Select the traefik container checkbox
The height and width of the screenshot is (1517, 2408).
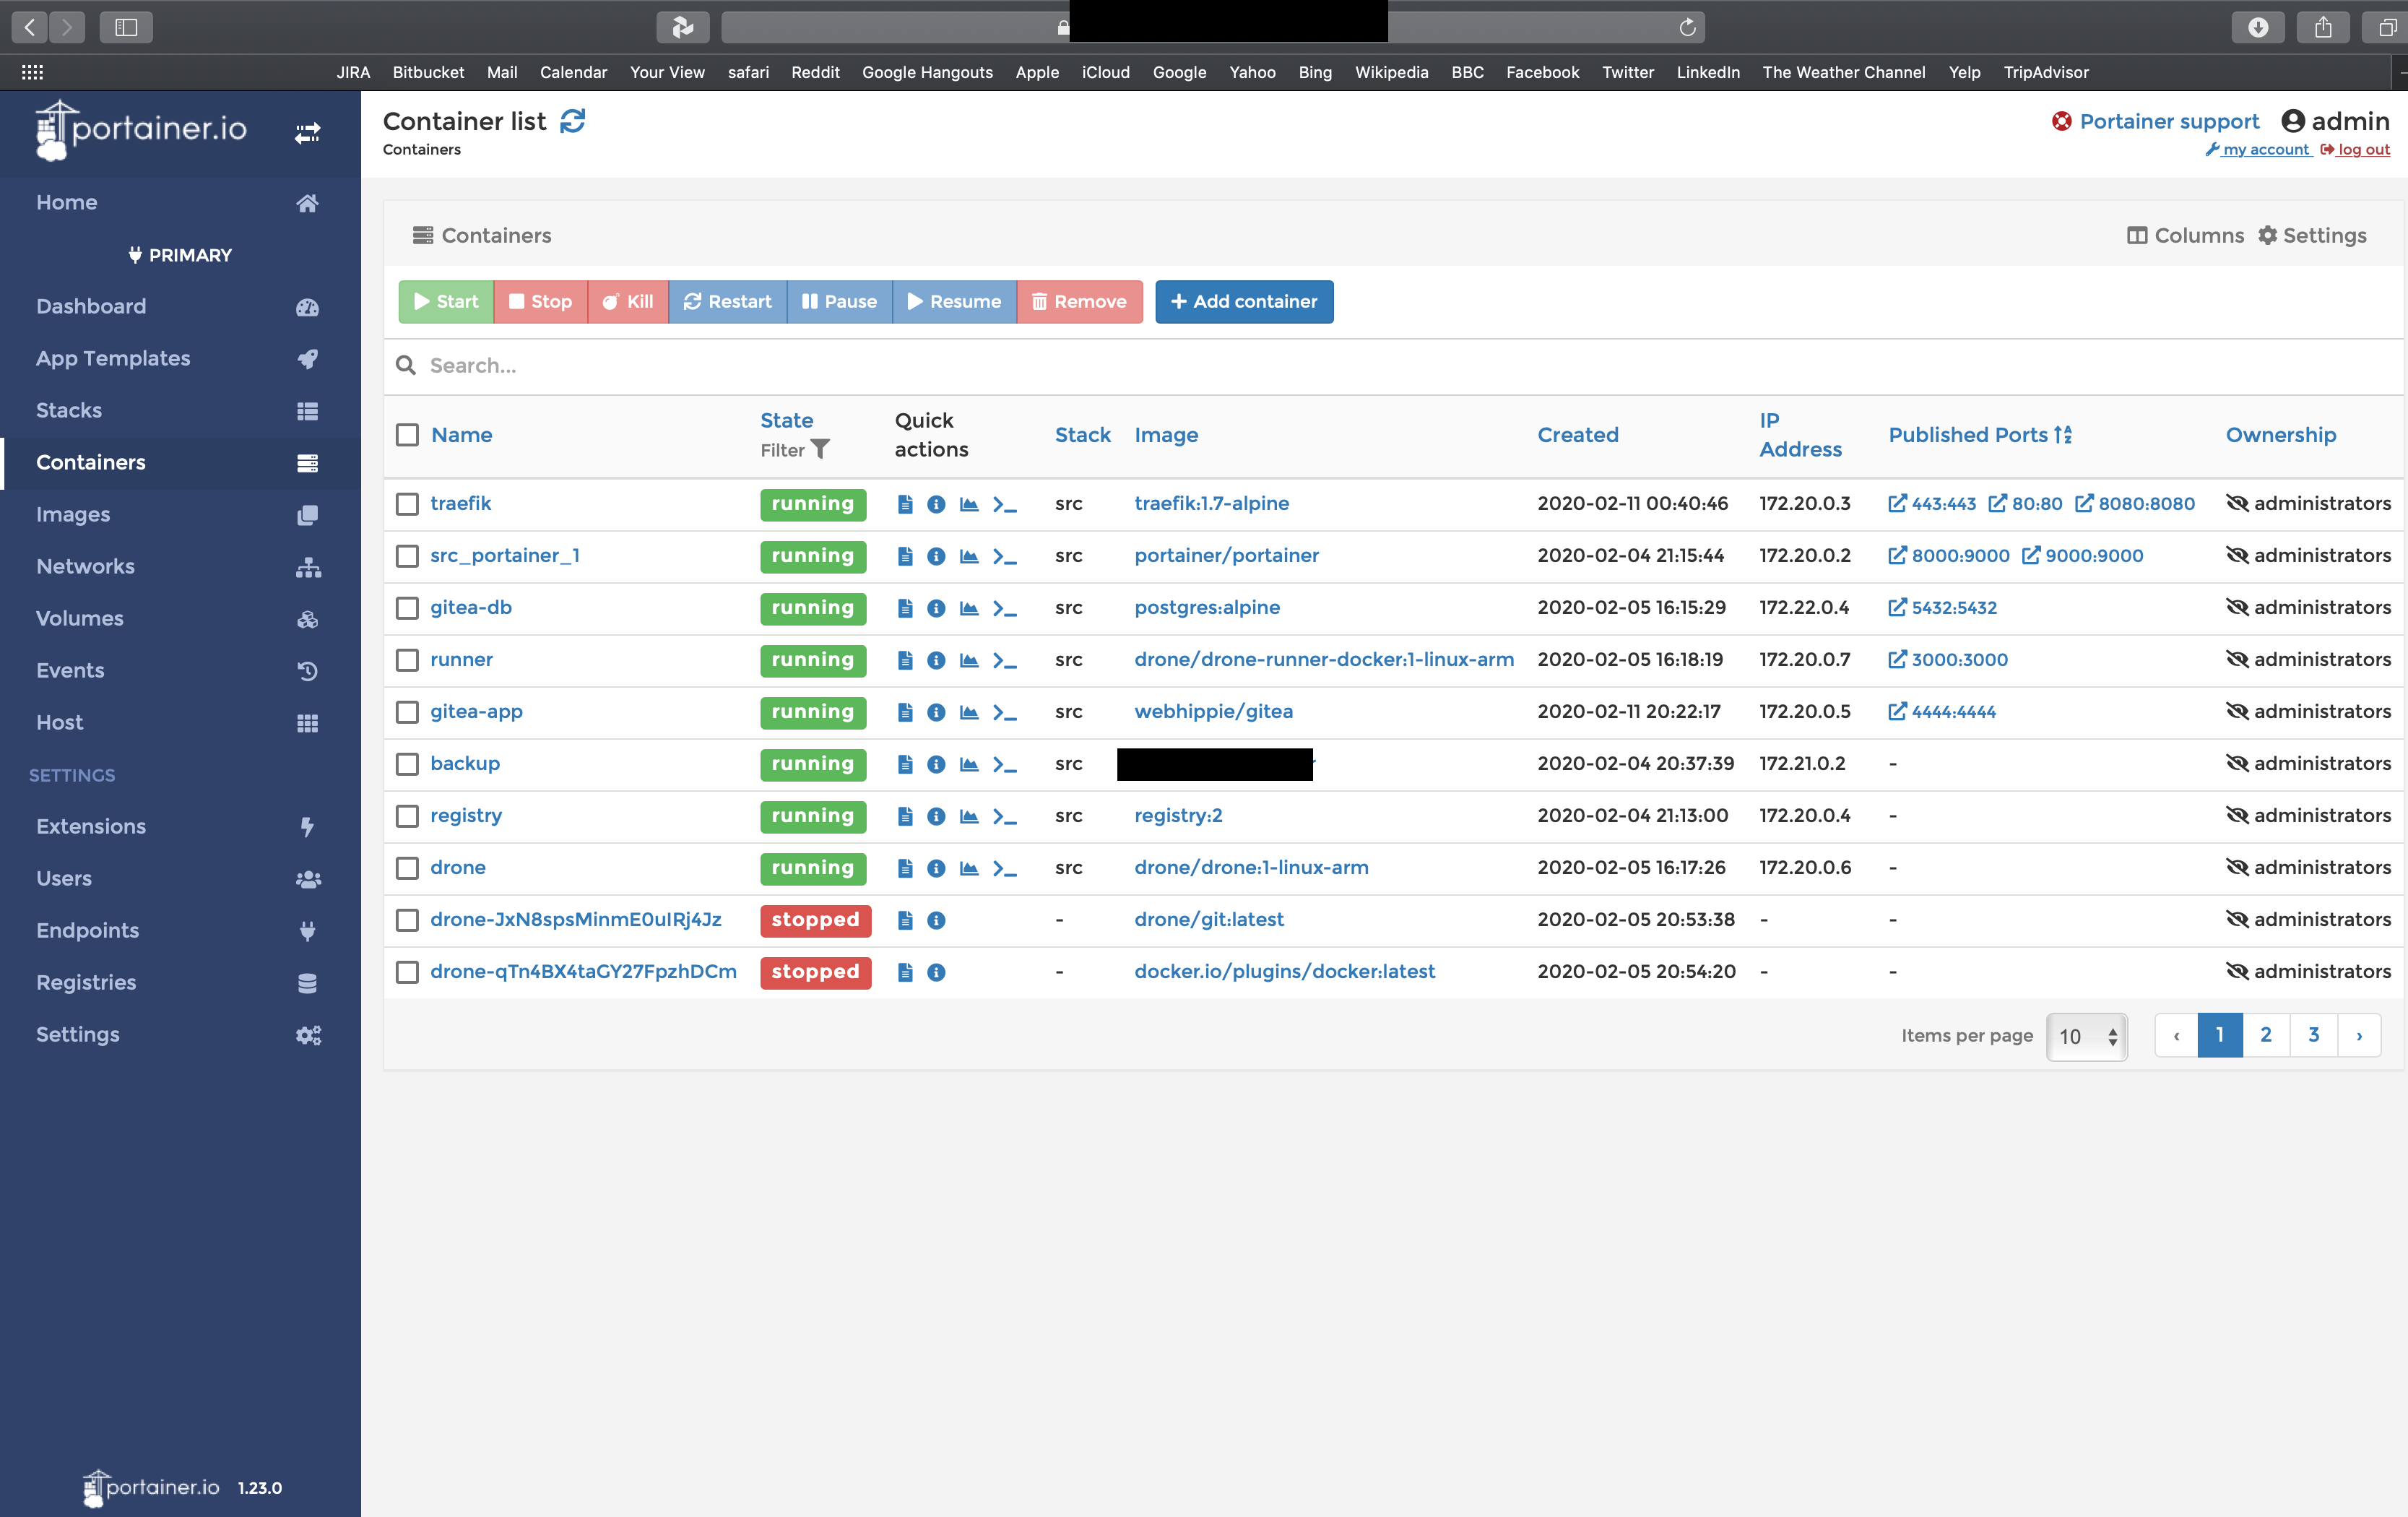tap(407, 504)
